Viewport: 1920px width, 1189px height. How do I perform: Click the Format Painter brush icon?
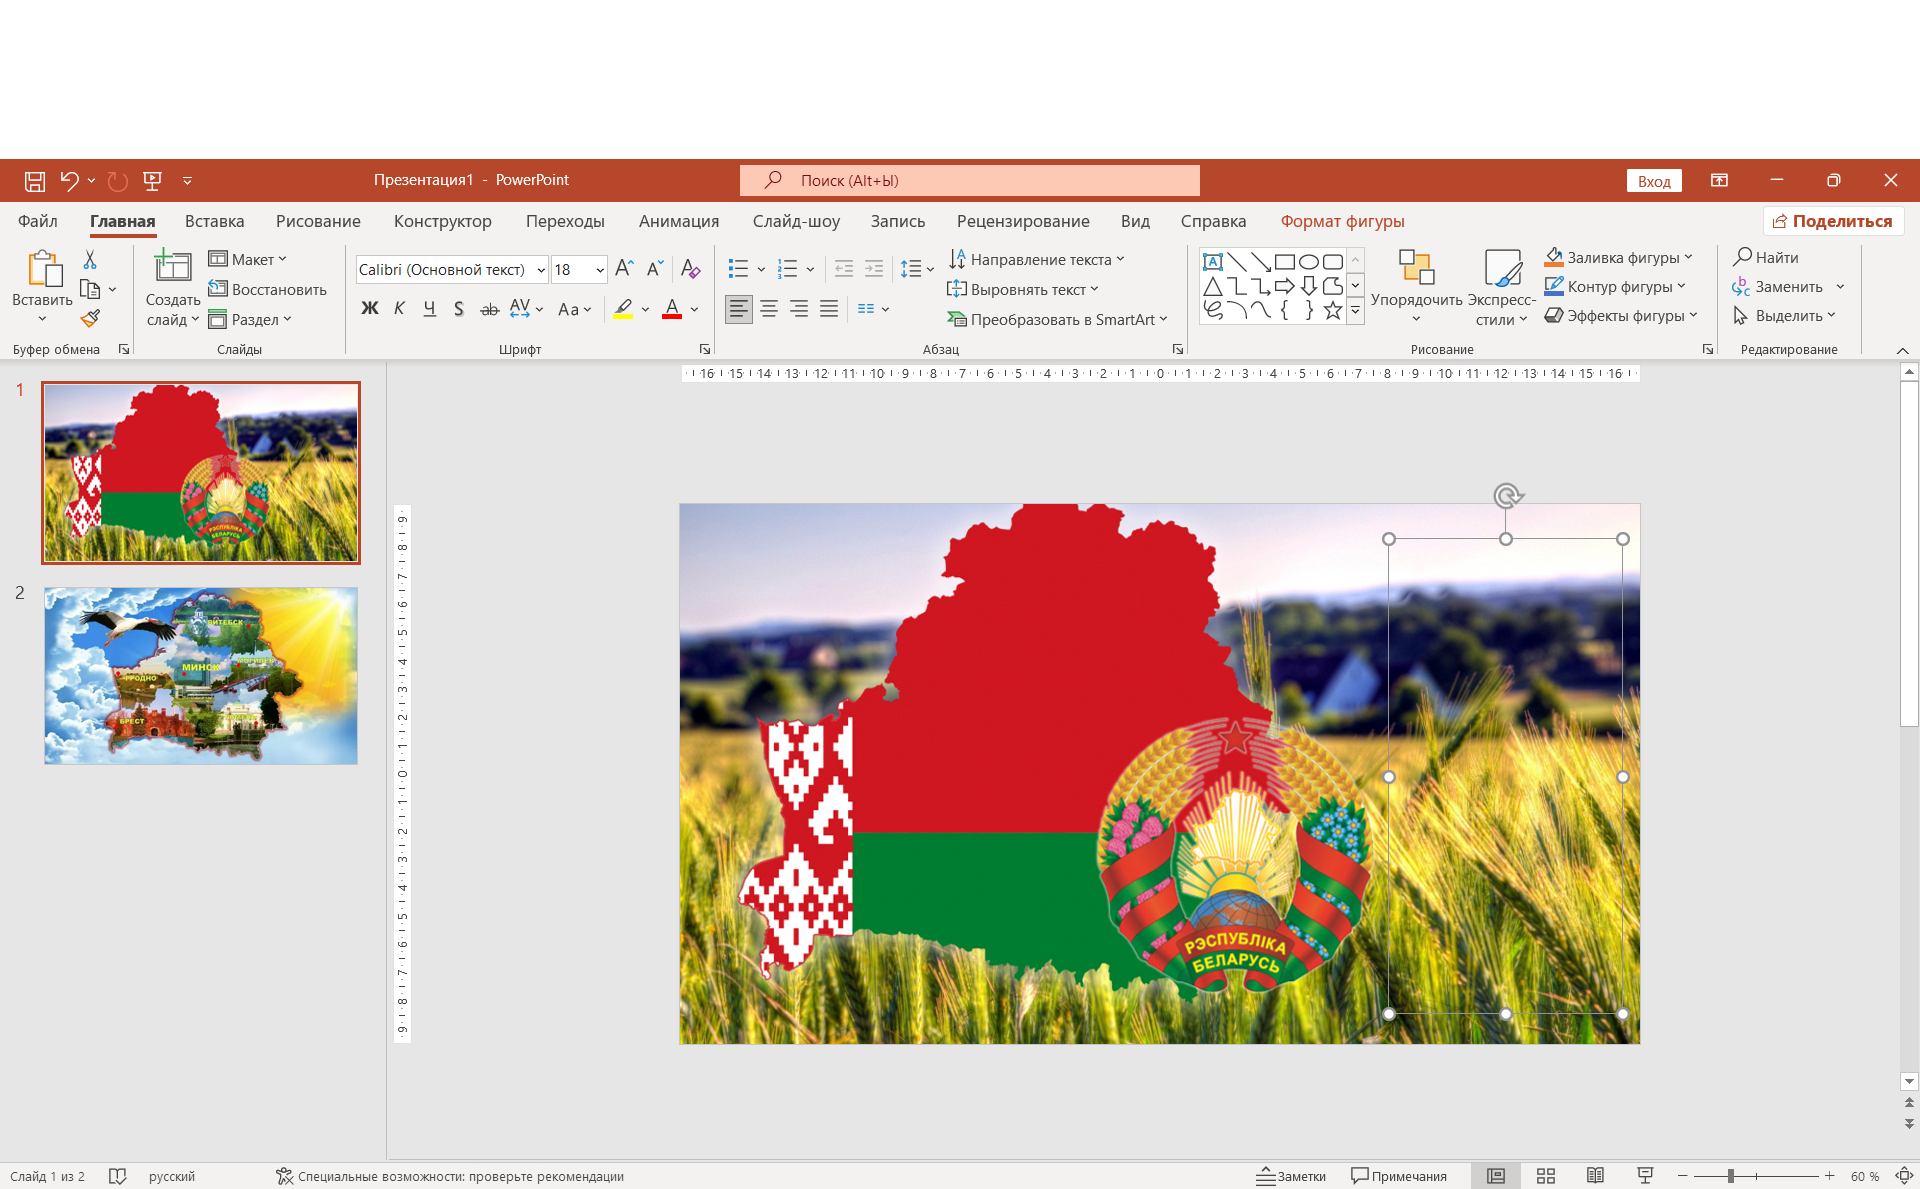90,319
